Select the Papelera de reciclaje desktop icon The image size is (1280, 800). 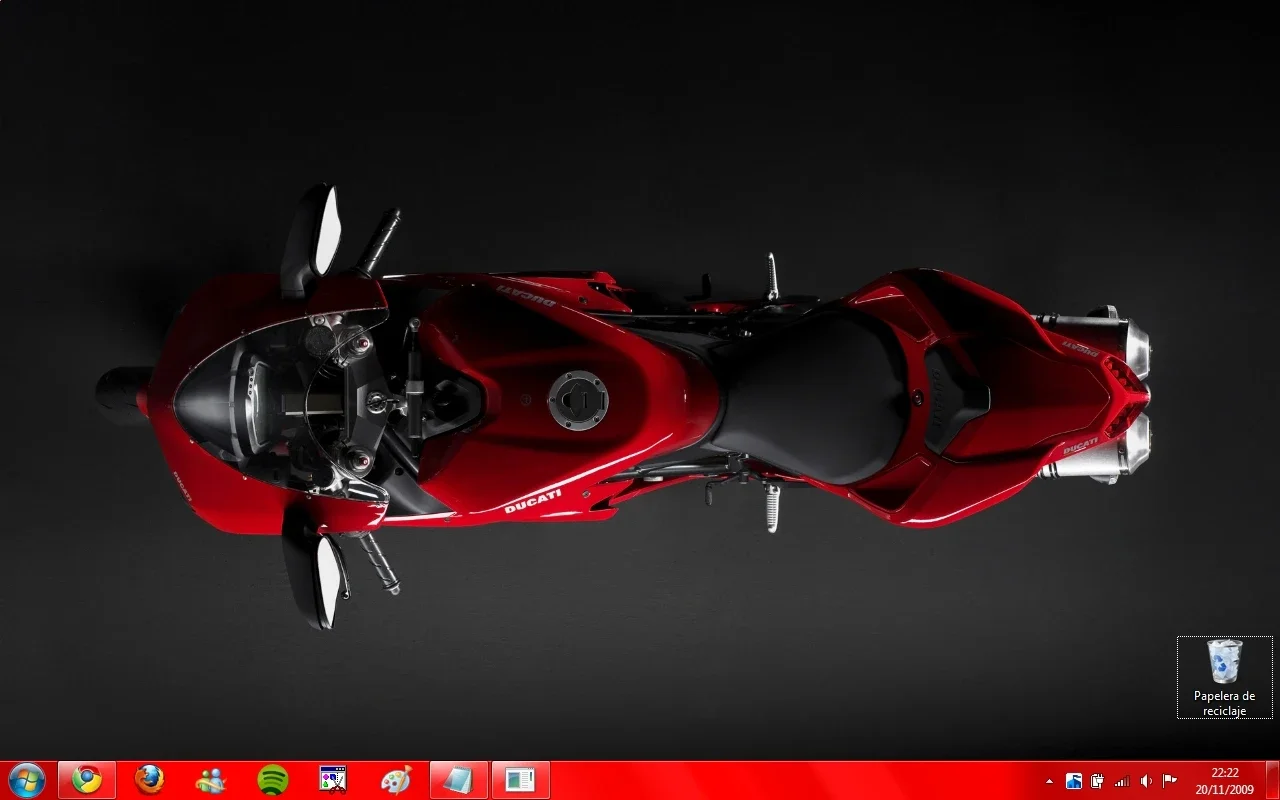tap(1225, 677)
